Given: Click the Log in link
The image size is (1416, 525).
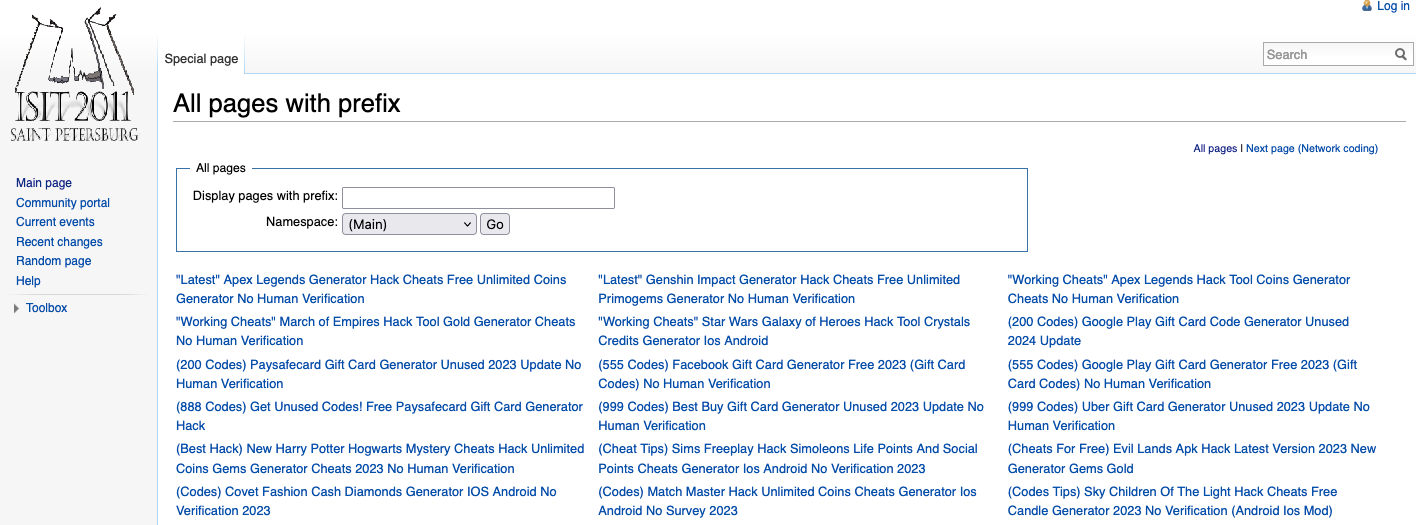Looking at the screenshot, I should click(x=1393, y=6).
